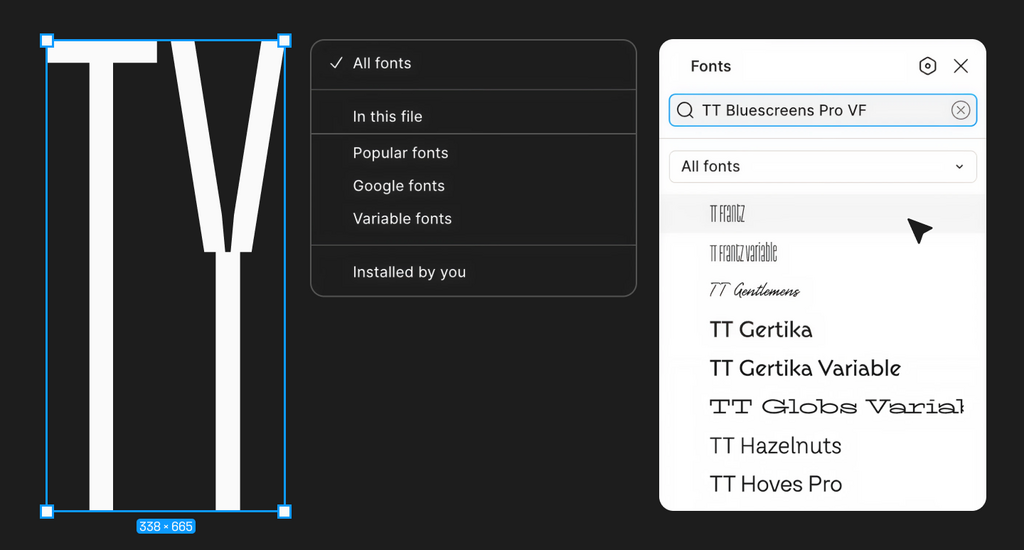Click the search magnifier icon
1024x550 pixels.
tap(685, 110)
